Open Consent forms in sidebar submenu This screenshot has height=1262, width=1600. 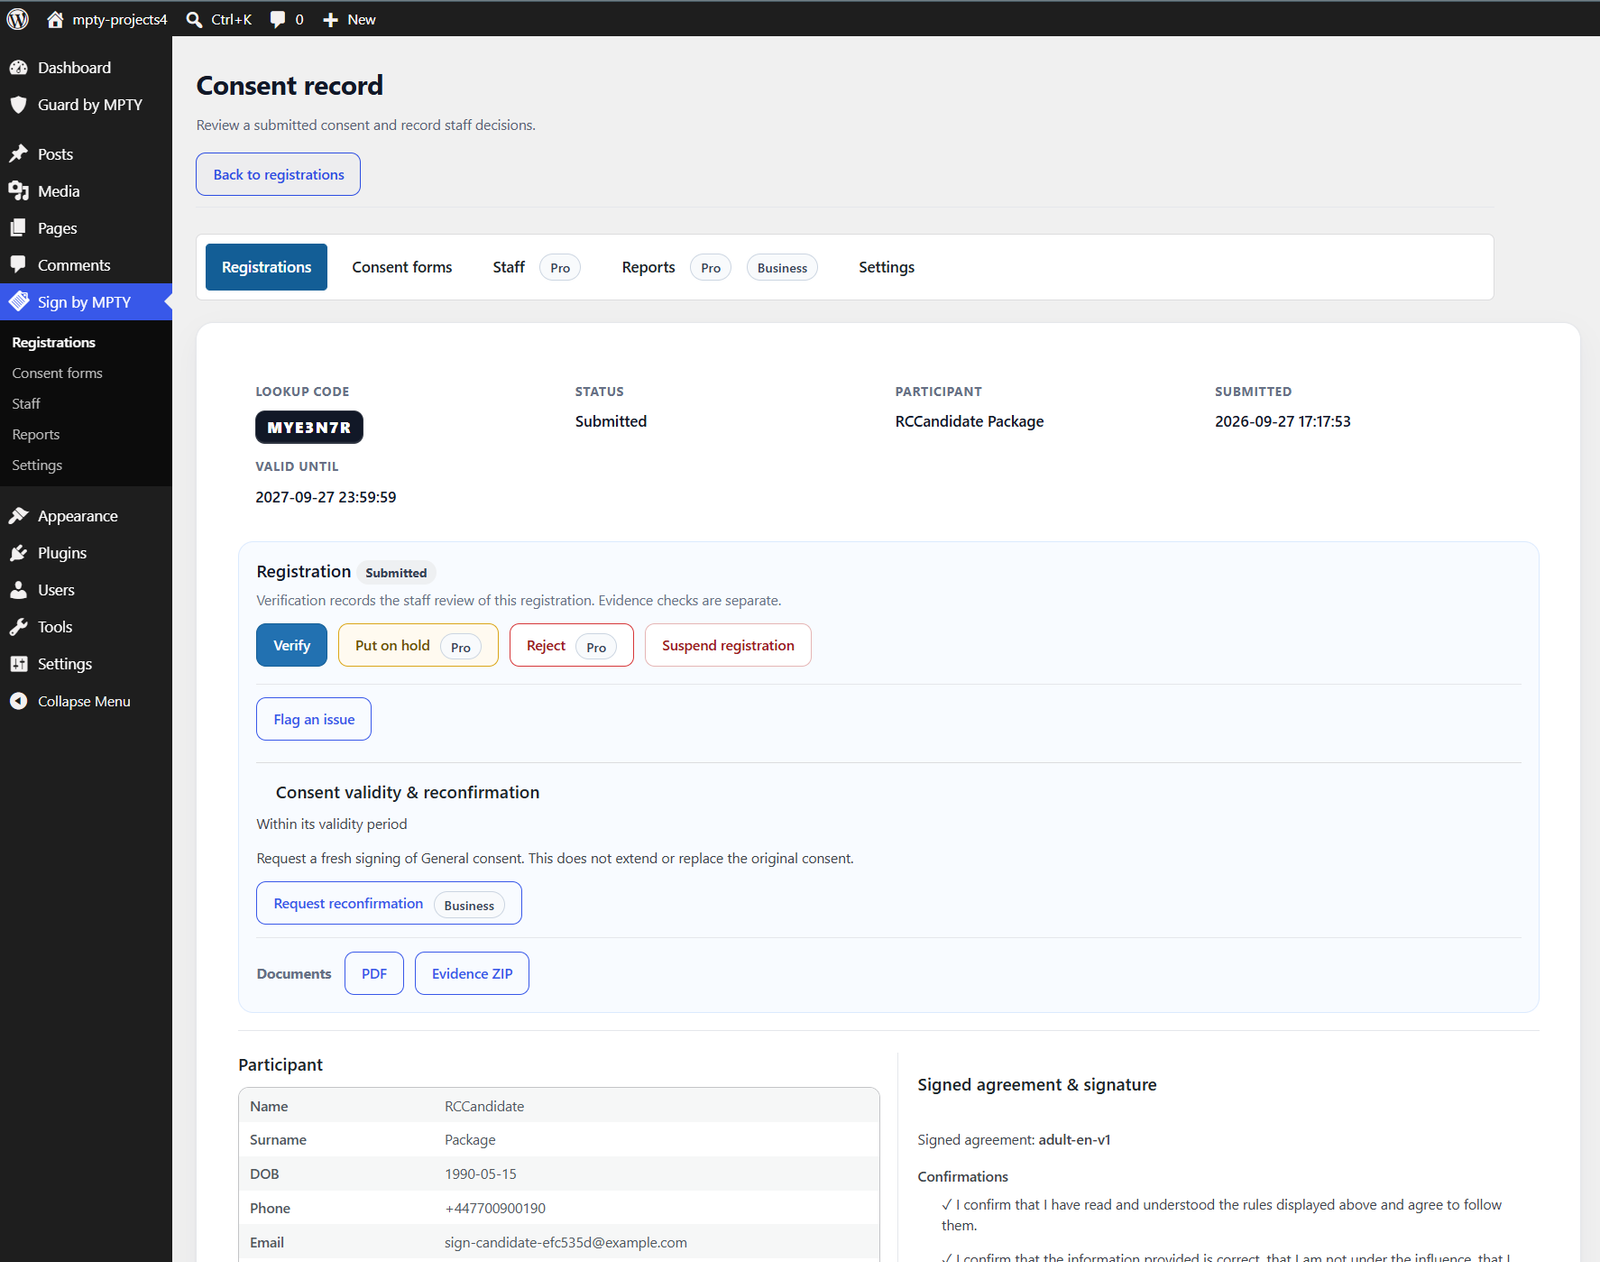click(57, 373)
